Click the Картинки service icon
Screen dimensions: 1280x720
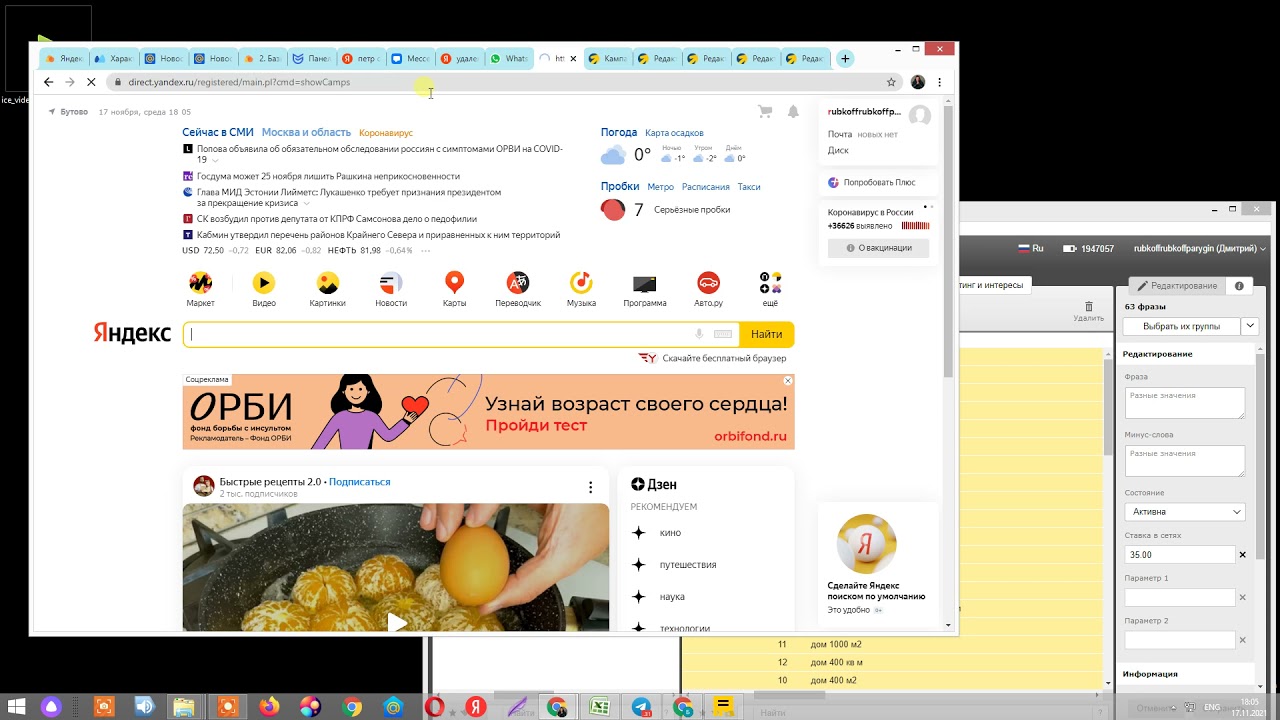pos(327,283)
